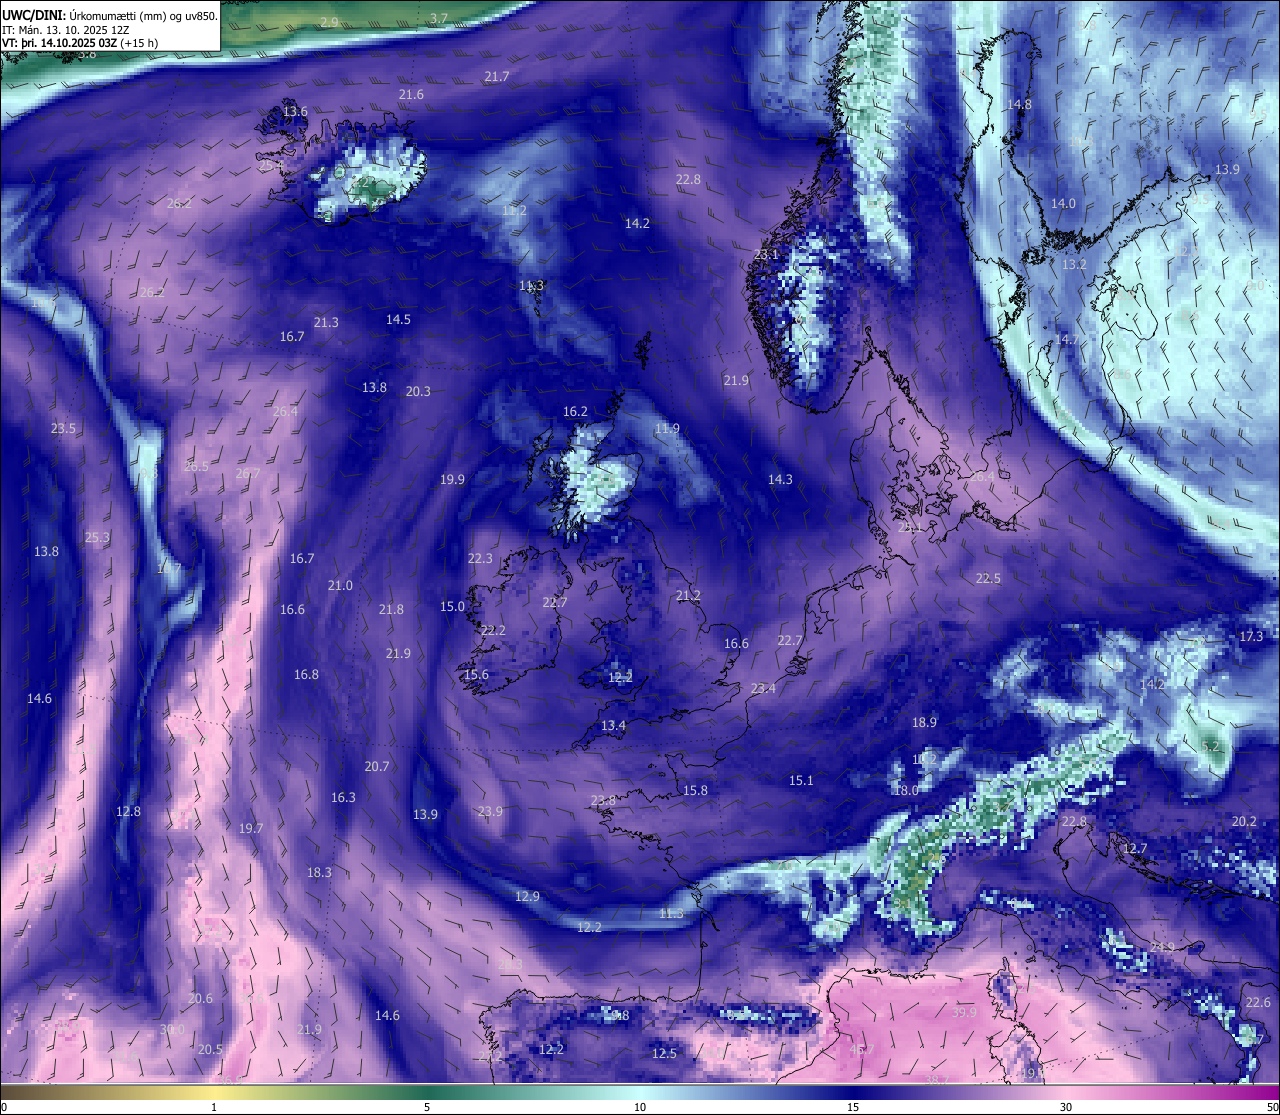This screenshot has height=1115, width=1280.
Task: Click the value 14.0 on the map
Action: (1063, 203)
